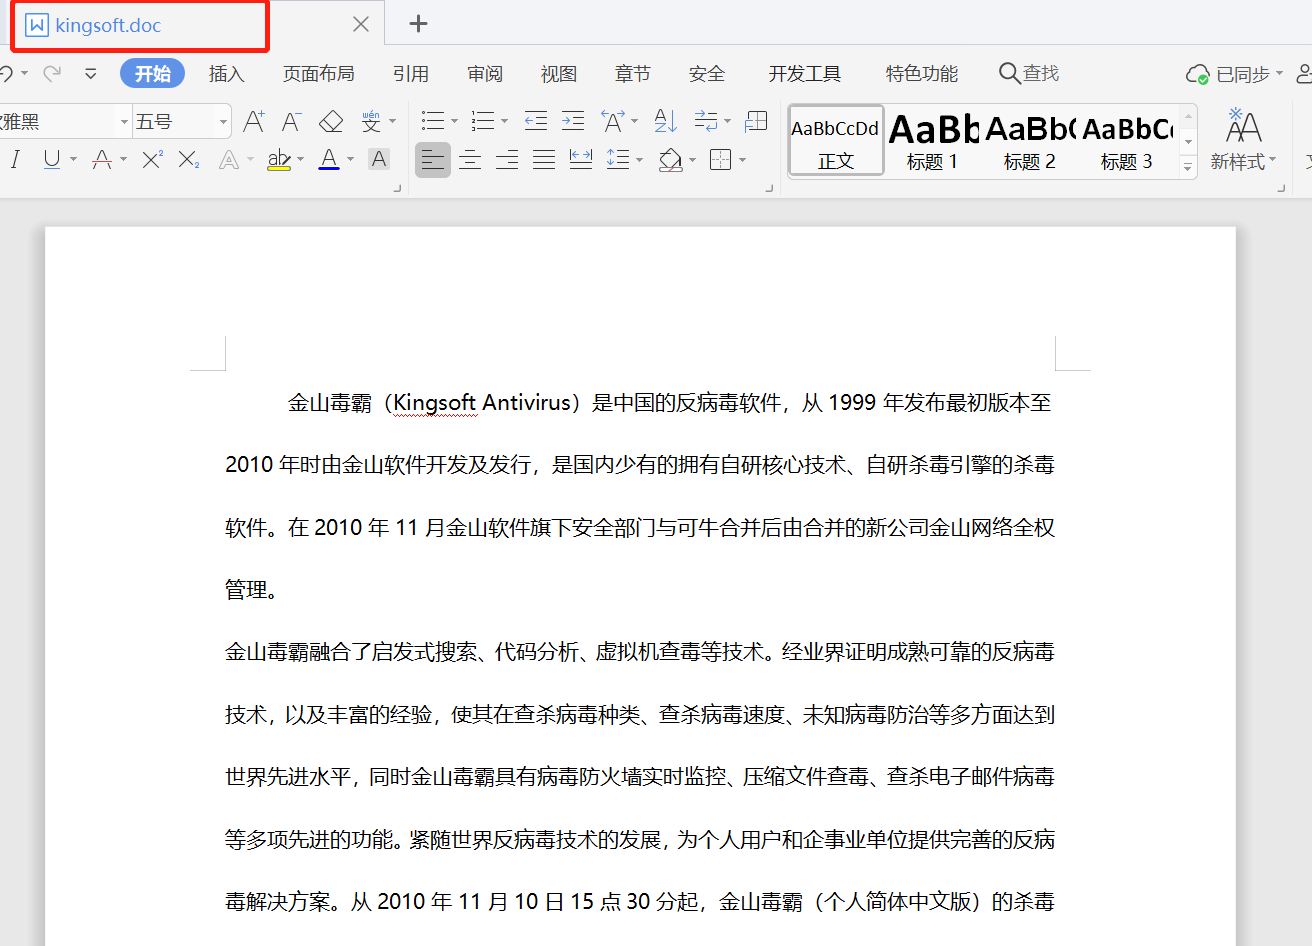Apply the 标题 3 style
Screen dimensions: 1312x946
[x=1127, y=141]
